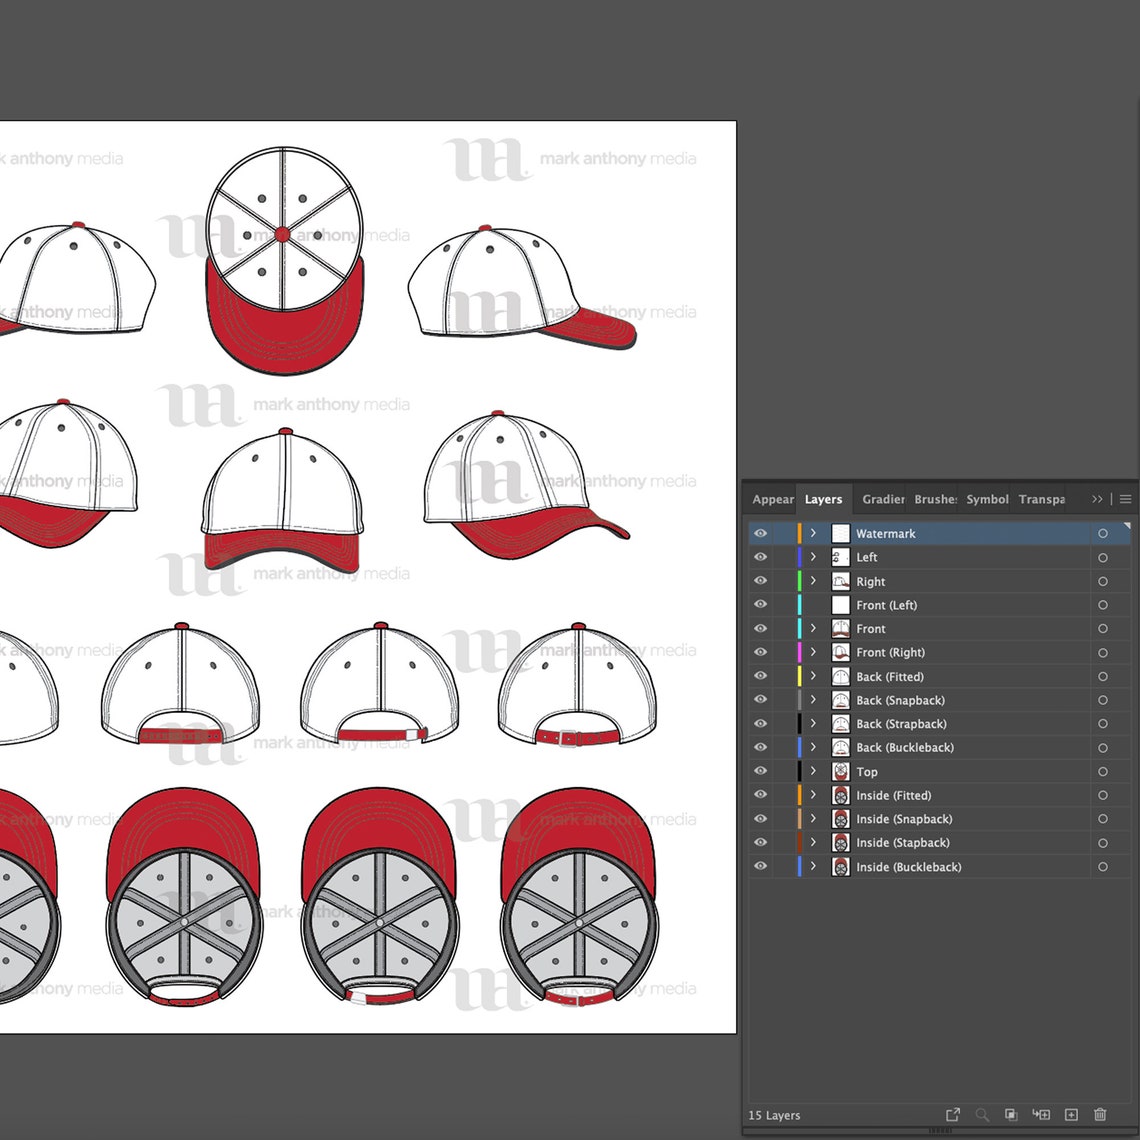Click the Collect for Export icon
1140x1140 pixels.
[x=953, y=1114]
